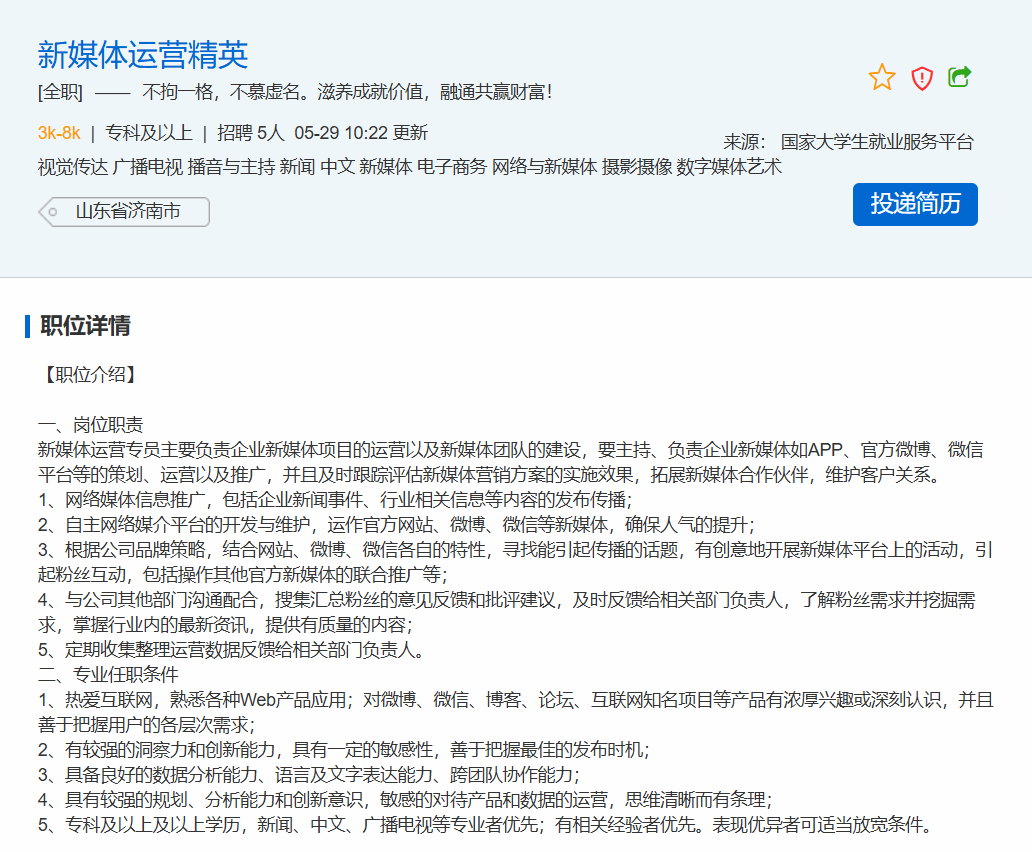Click the 3k-8k salary text
Image resolution: width=1032 pixels, height=852 pixels.
pos(59,133)
